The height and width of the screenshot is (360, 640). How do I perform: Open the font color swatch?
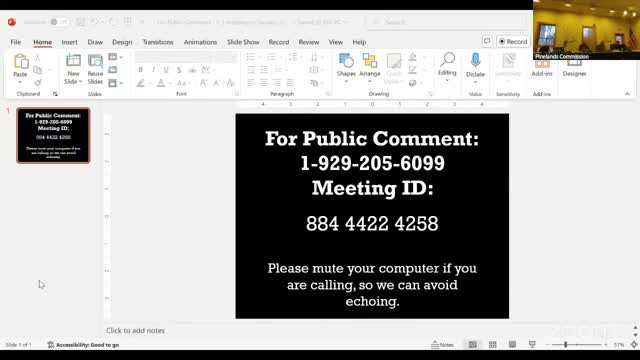(161, 83)
